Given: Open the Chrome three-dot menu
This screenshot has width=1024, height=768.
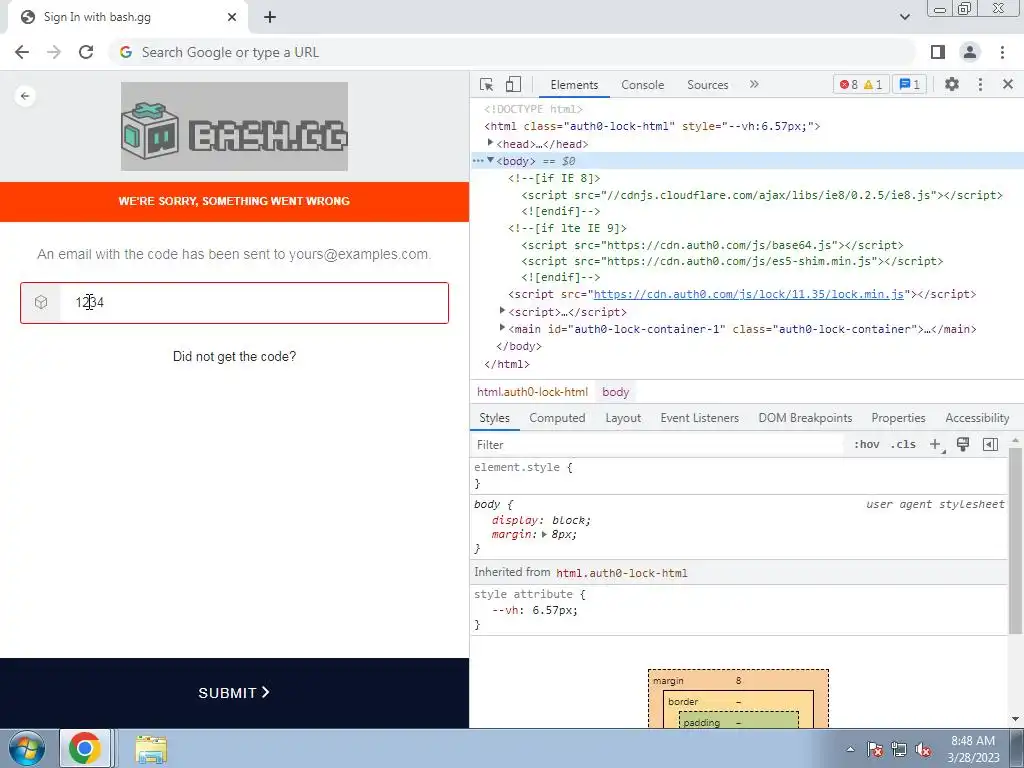Looking at the screenshot, I should [1002, 52].
